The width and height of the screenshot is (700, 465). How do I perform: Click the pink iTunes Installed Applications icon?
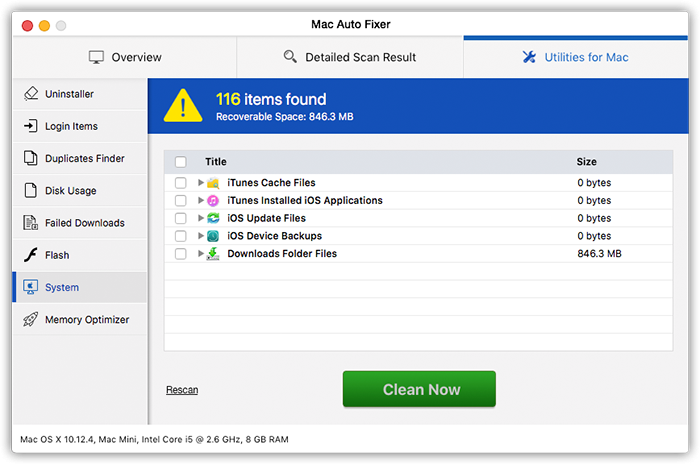(x=213, y=201)
